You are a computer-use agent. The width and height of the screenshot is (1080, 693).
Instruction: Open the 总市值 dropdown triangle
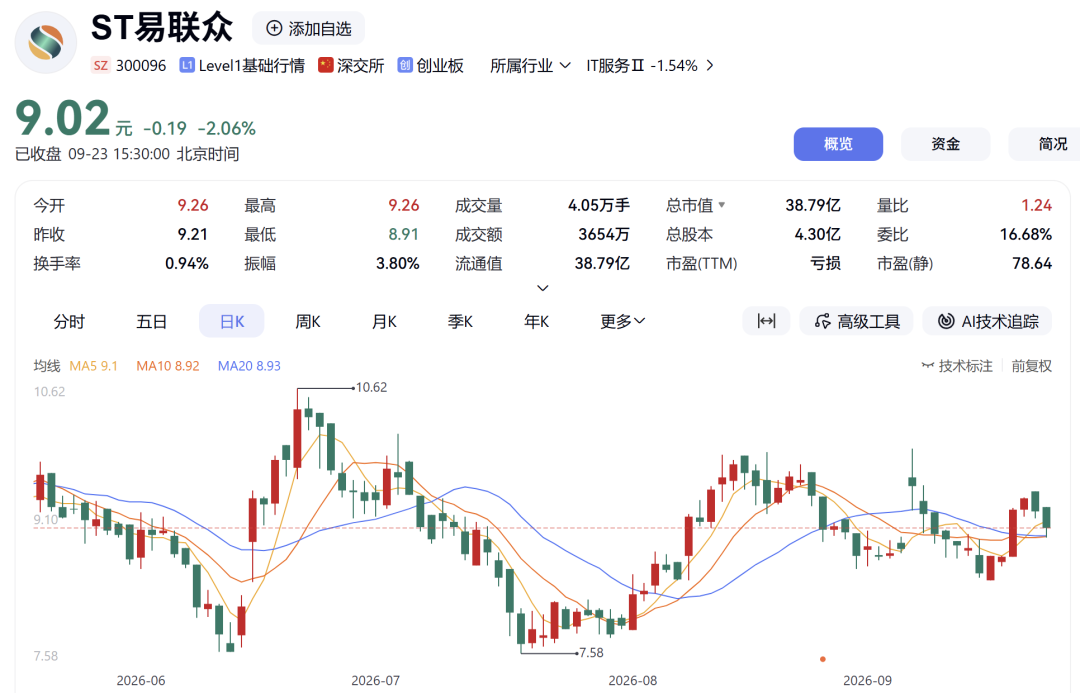tap(722, 205)
